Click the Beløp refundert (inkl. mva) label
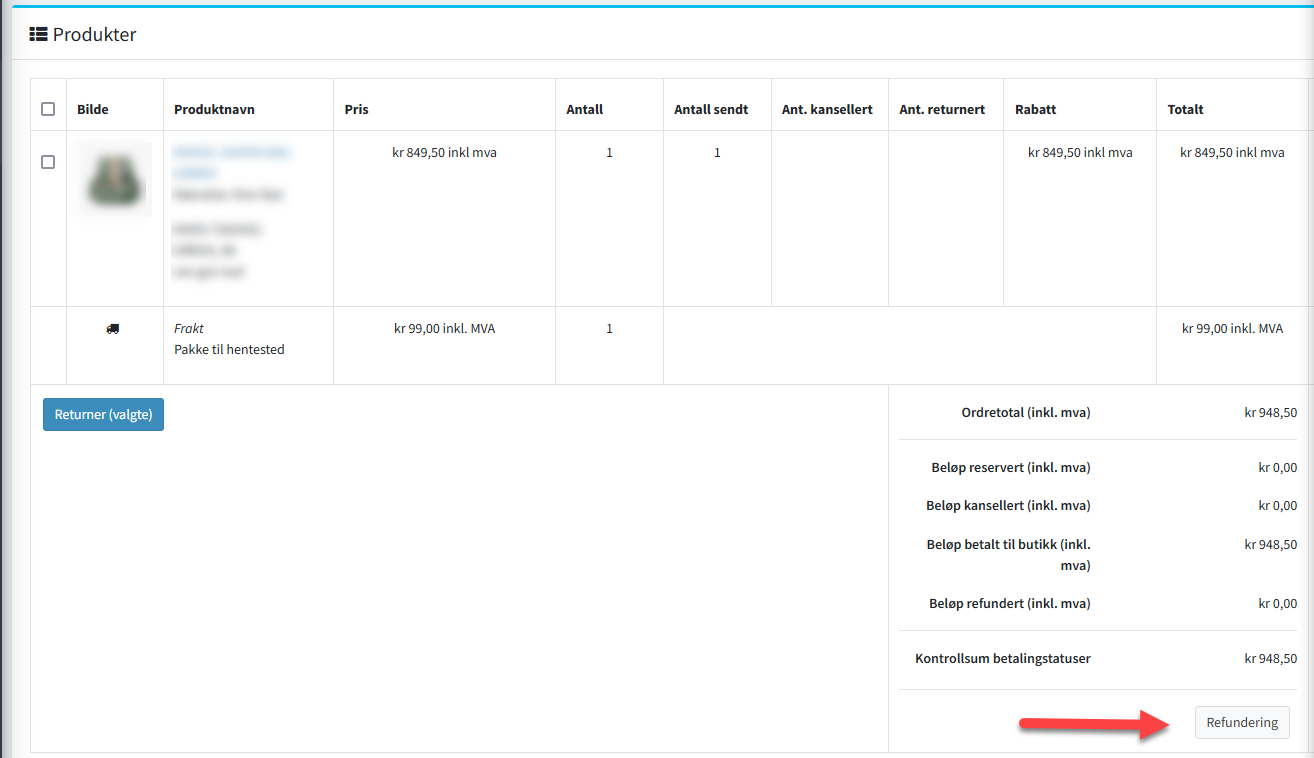 click(1010, 604)
